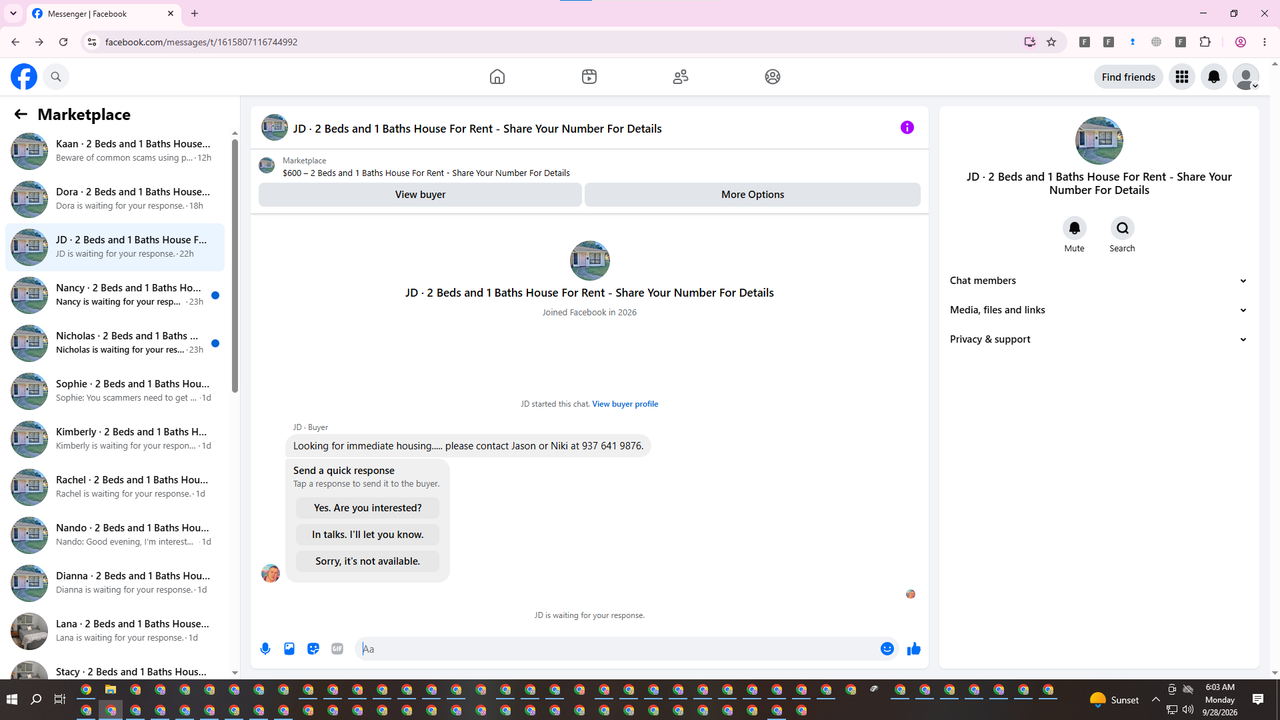Viewport: 1280px width, 720px height.
Task: Open the apps grid menu icon
Action: click(1182, 77)
